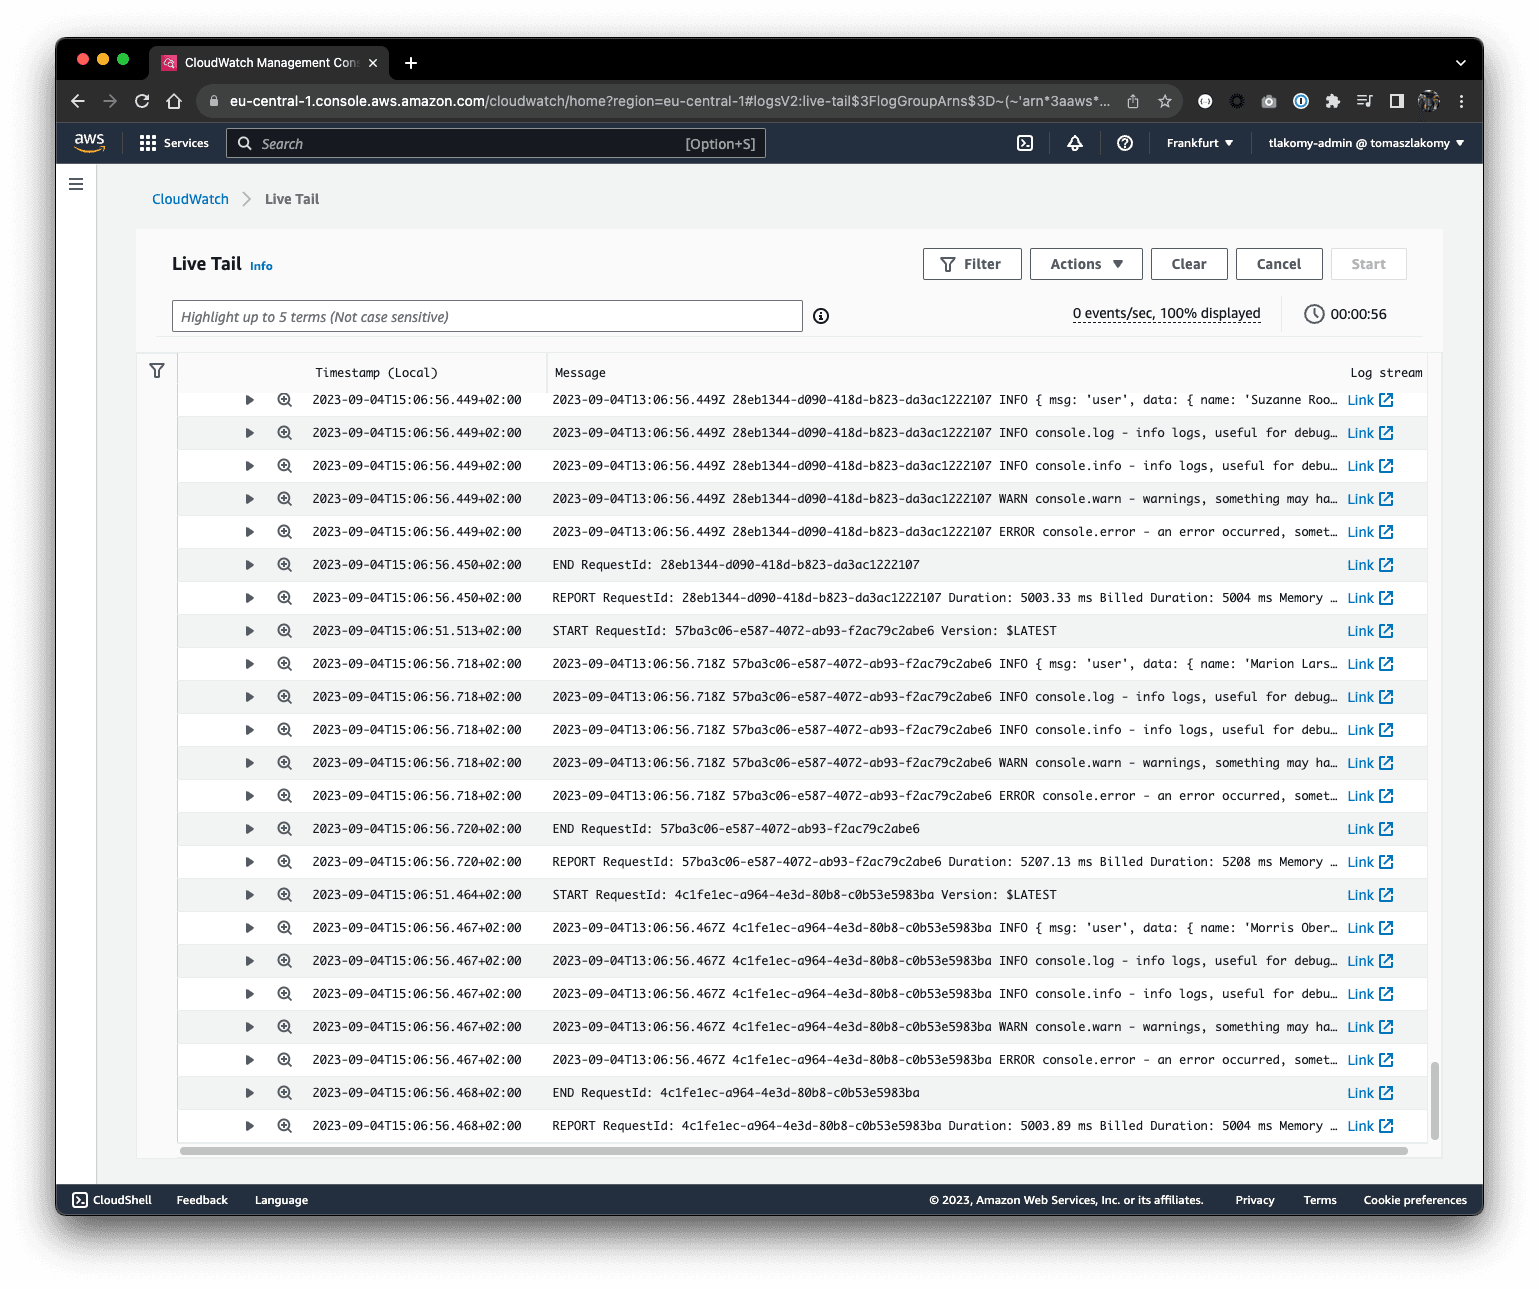Zoom into the WARN row for request 28eb1344

tap(285, 499)
